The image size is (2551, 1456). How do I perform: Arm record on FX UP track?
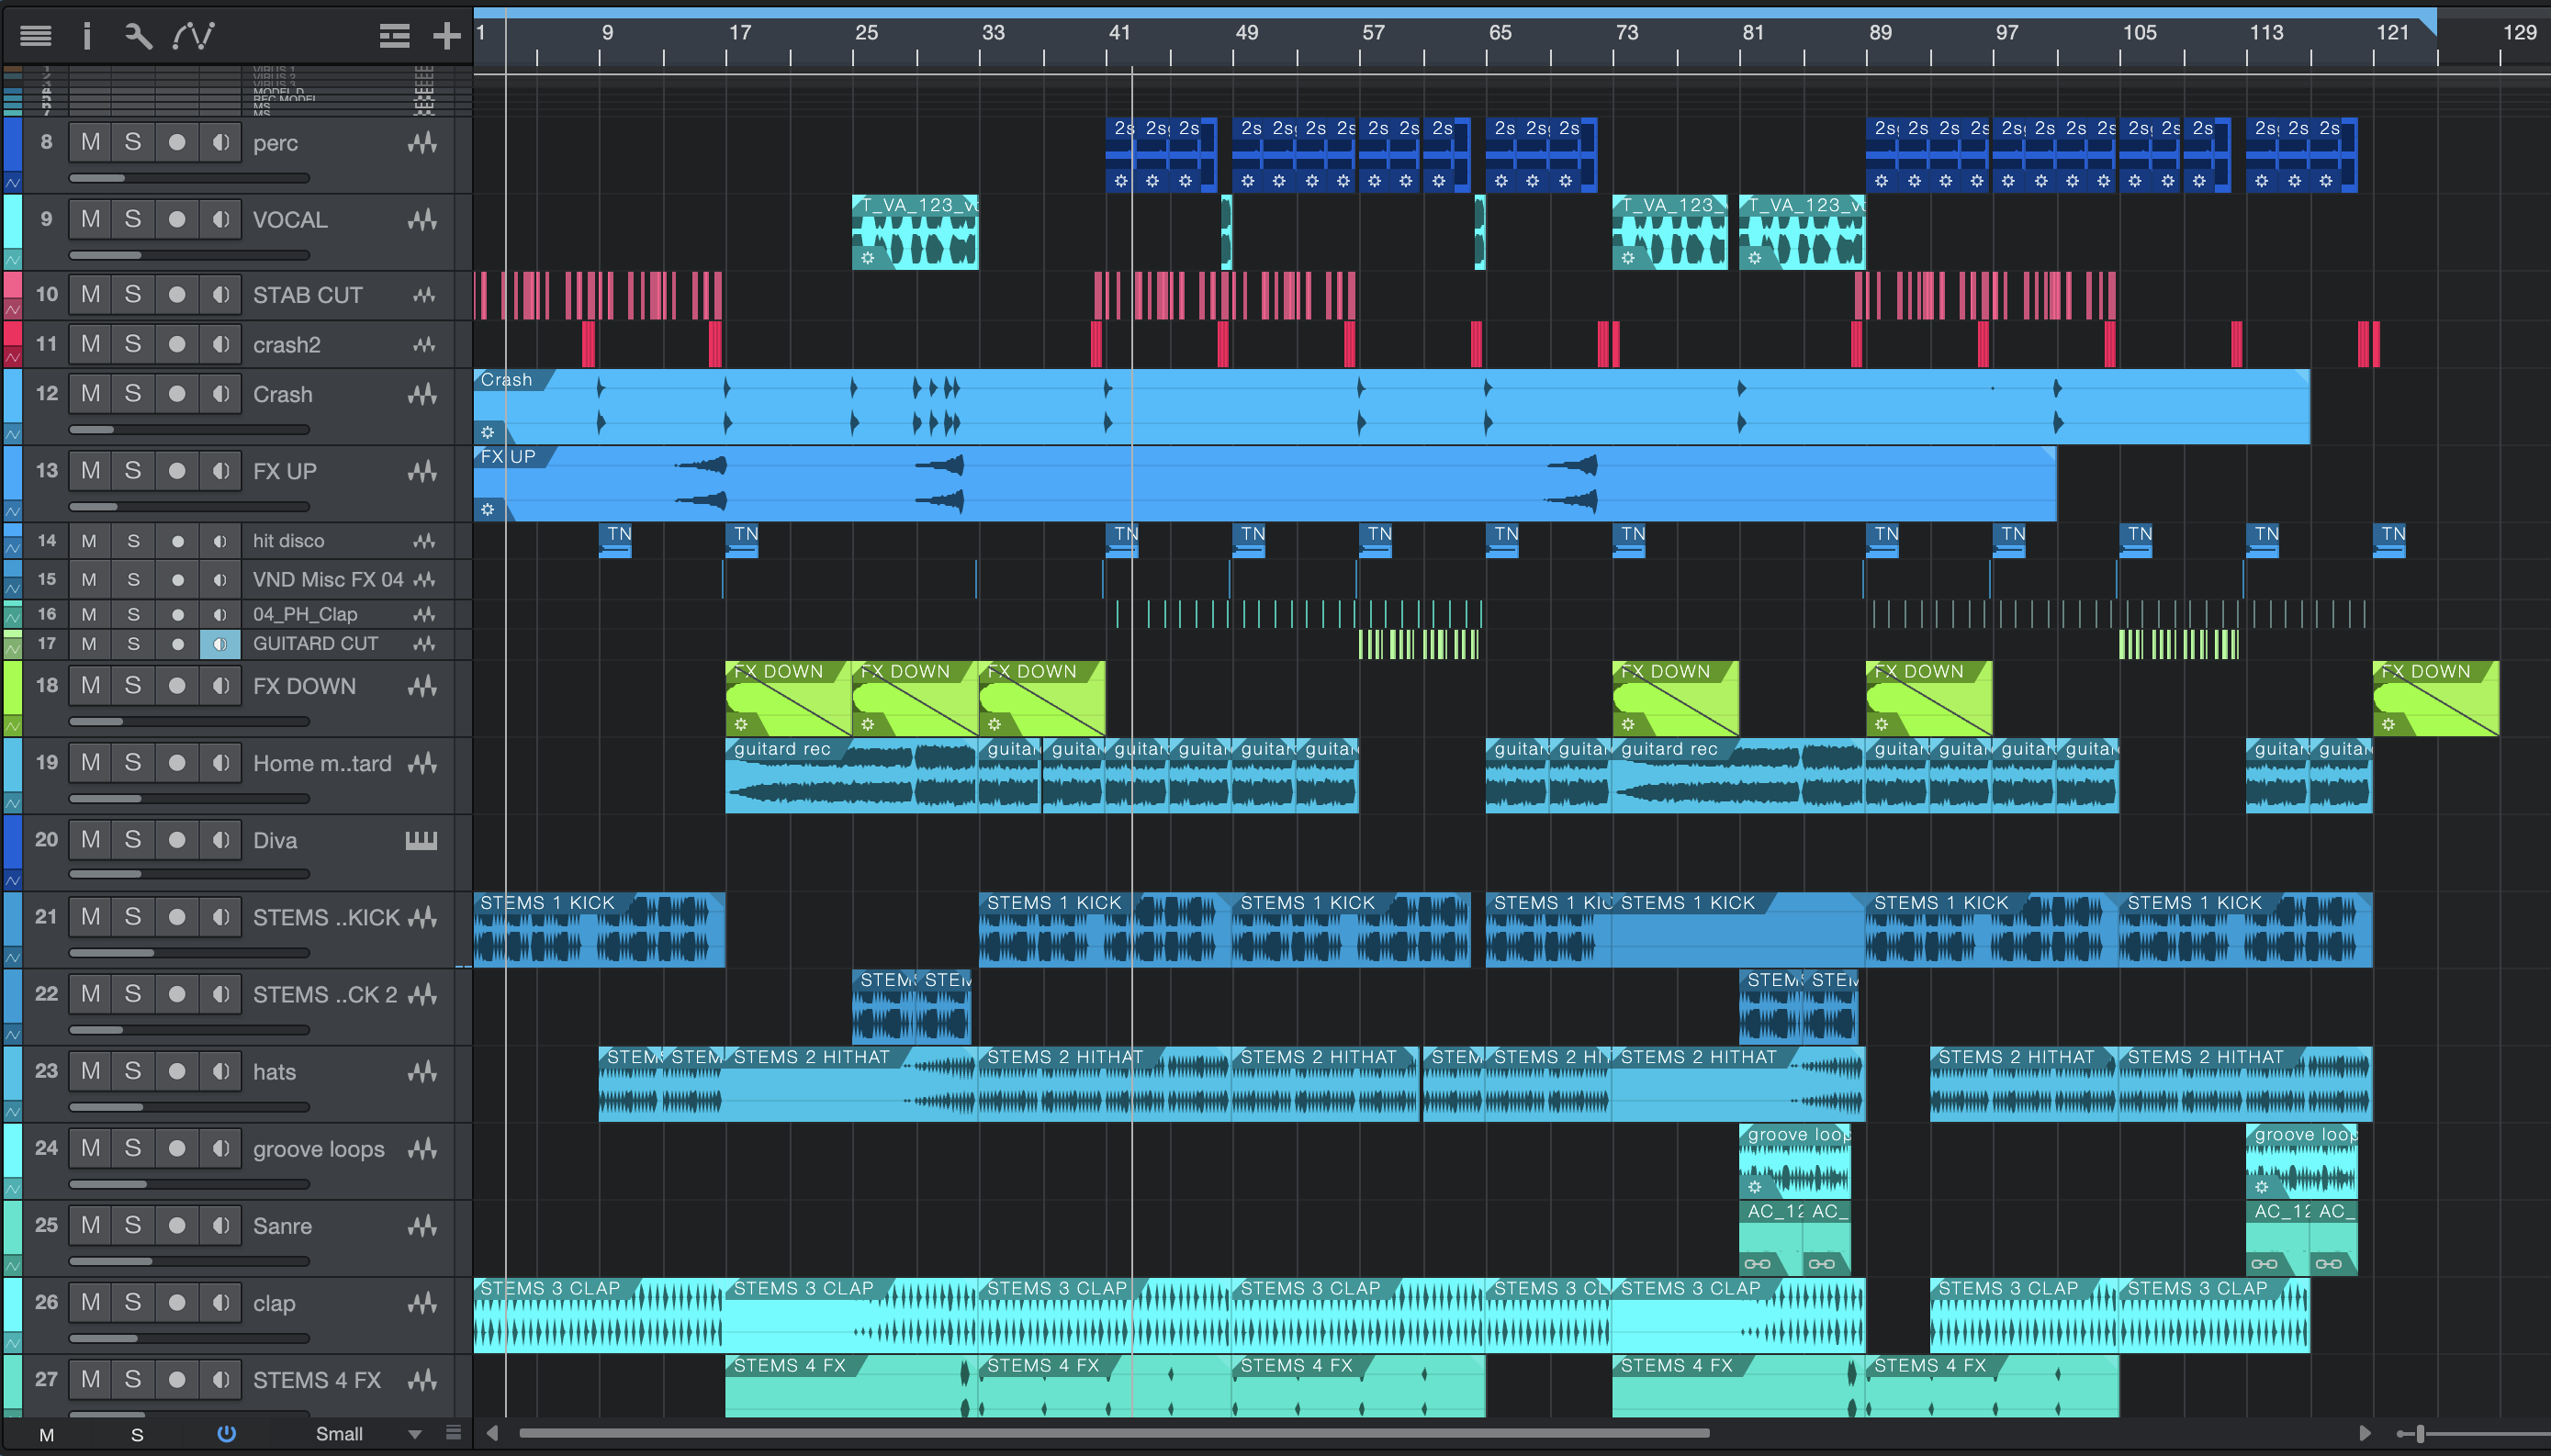[177, 470]
